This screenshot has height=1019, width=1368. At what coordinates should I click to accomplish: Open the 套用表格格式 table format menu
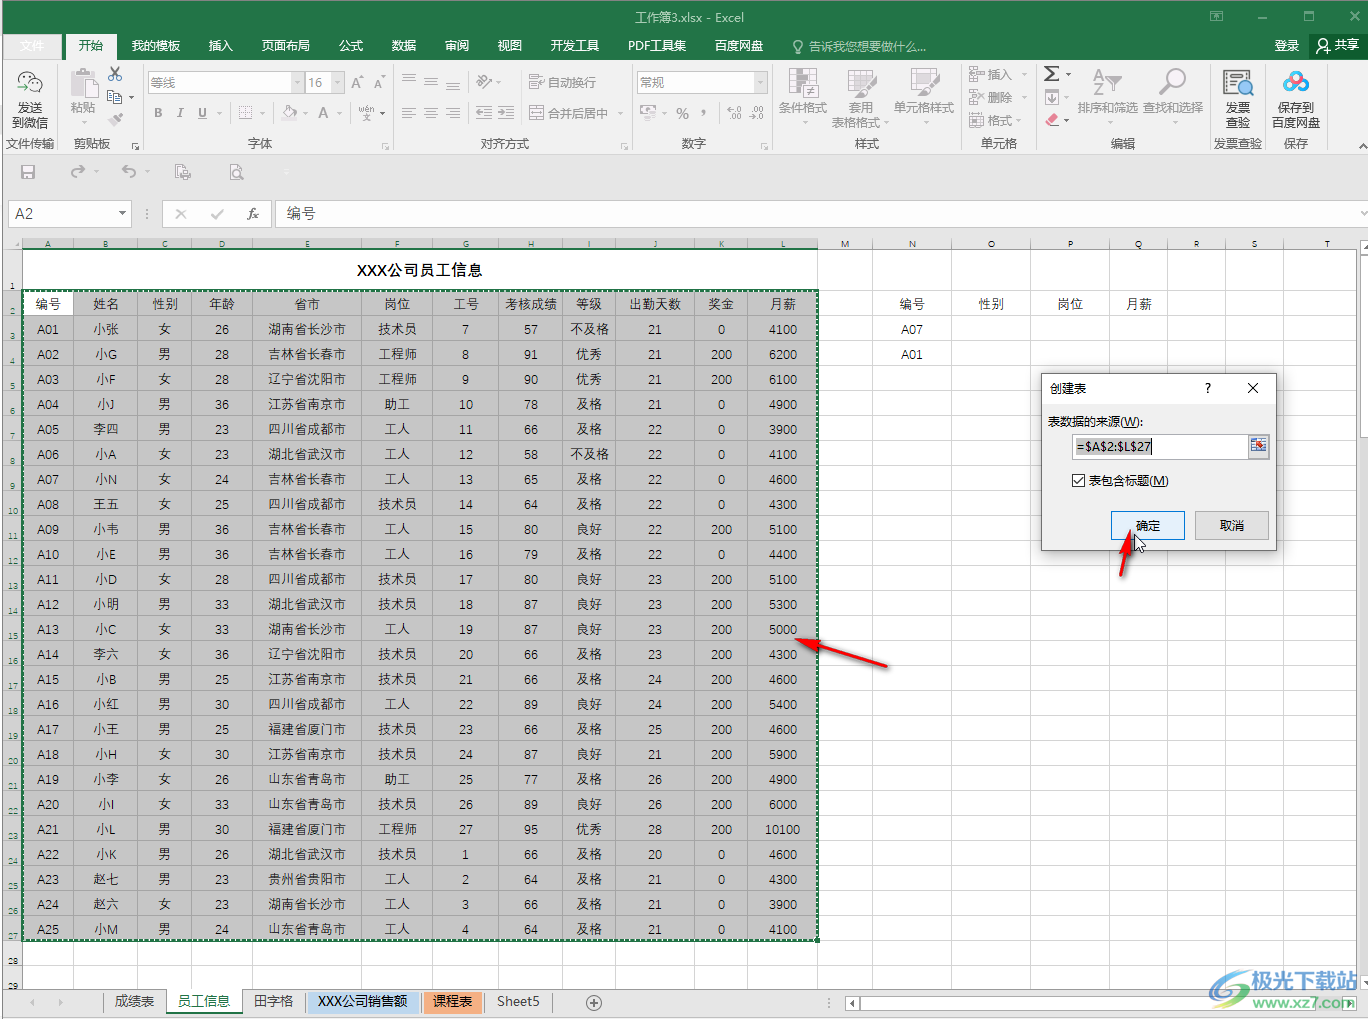point(860,98)
